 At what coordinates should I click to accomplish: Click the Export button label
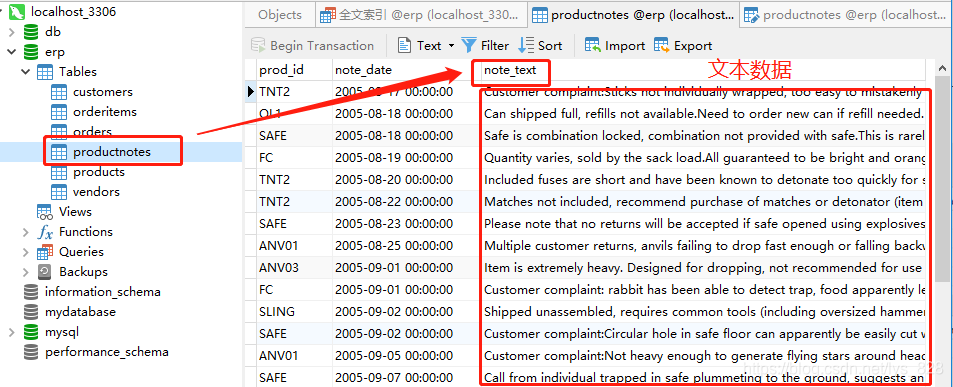(693, 46)
